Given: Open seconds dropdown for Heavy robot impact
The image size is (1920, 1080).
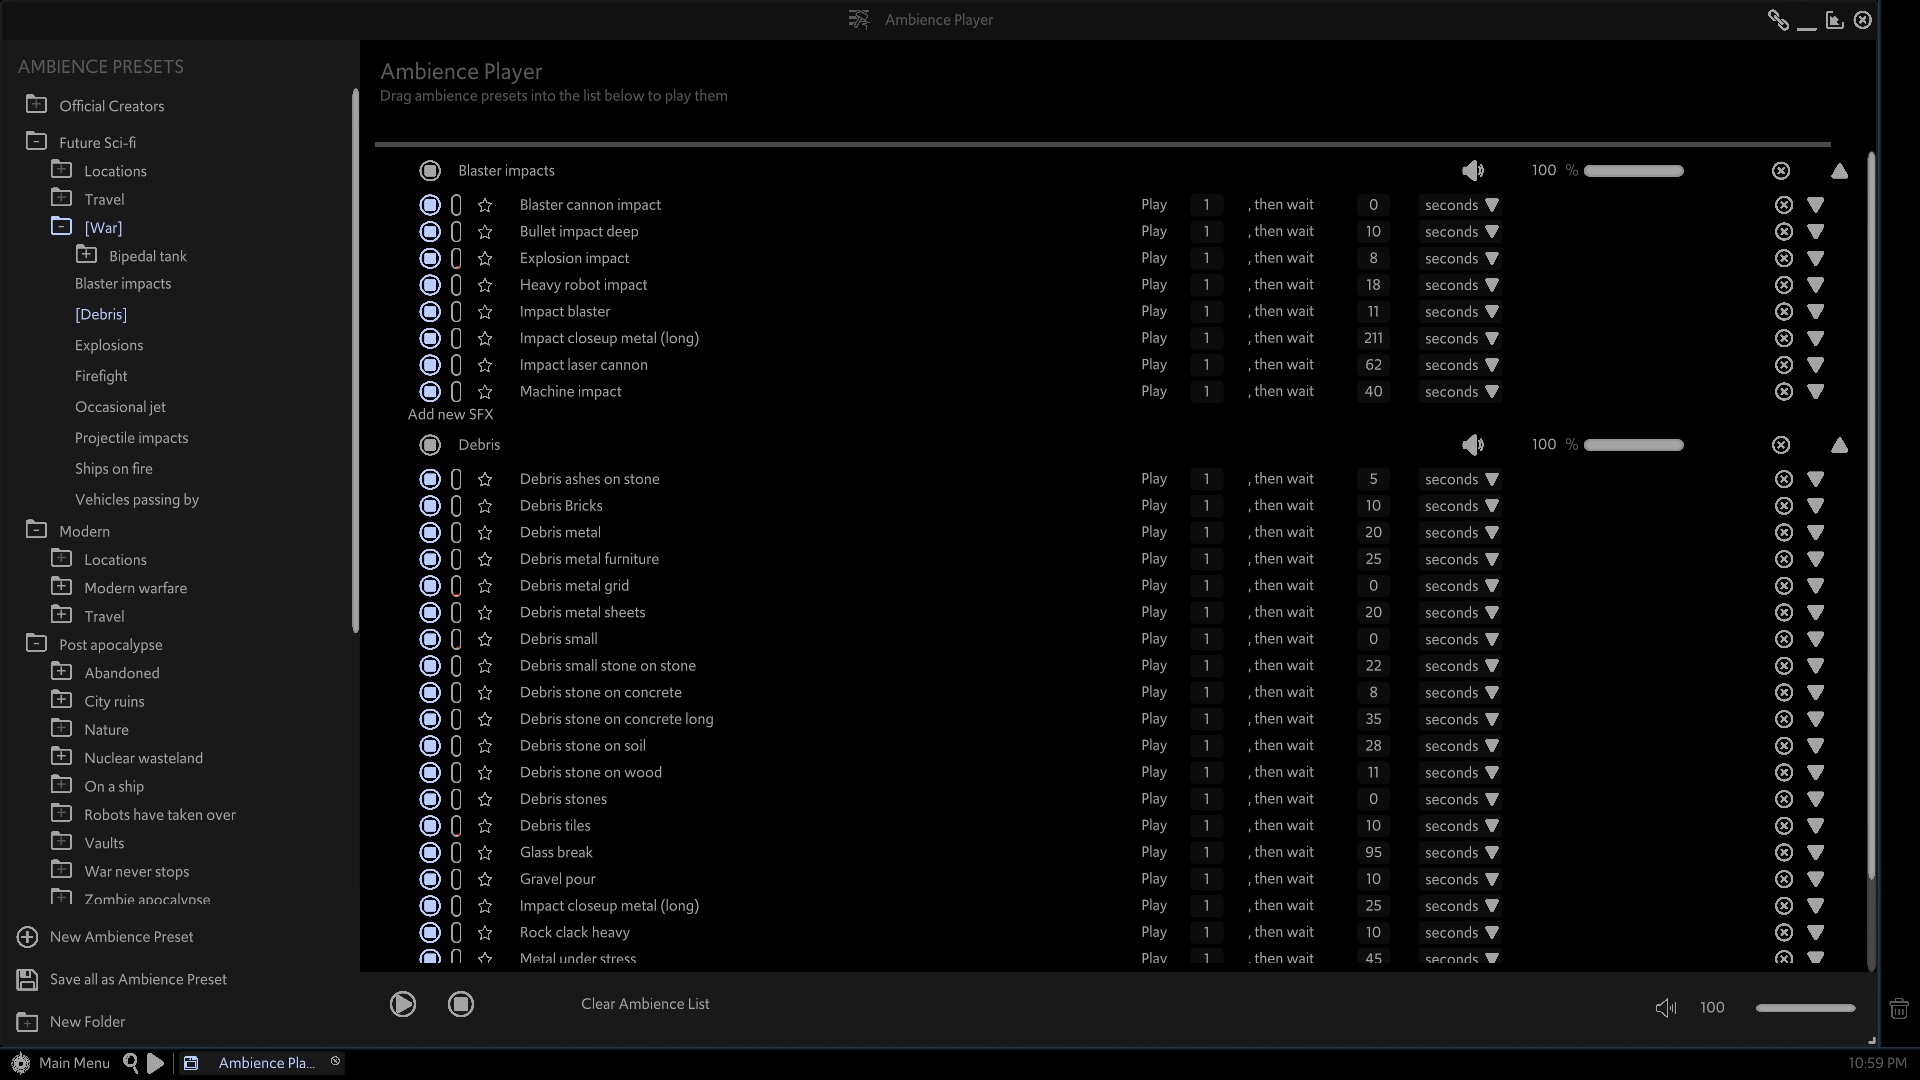Looking at the screenshot, I should (x=1461, y=285).
